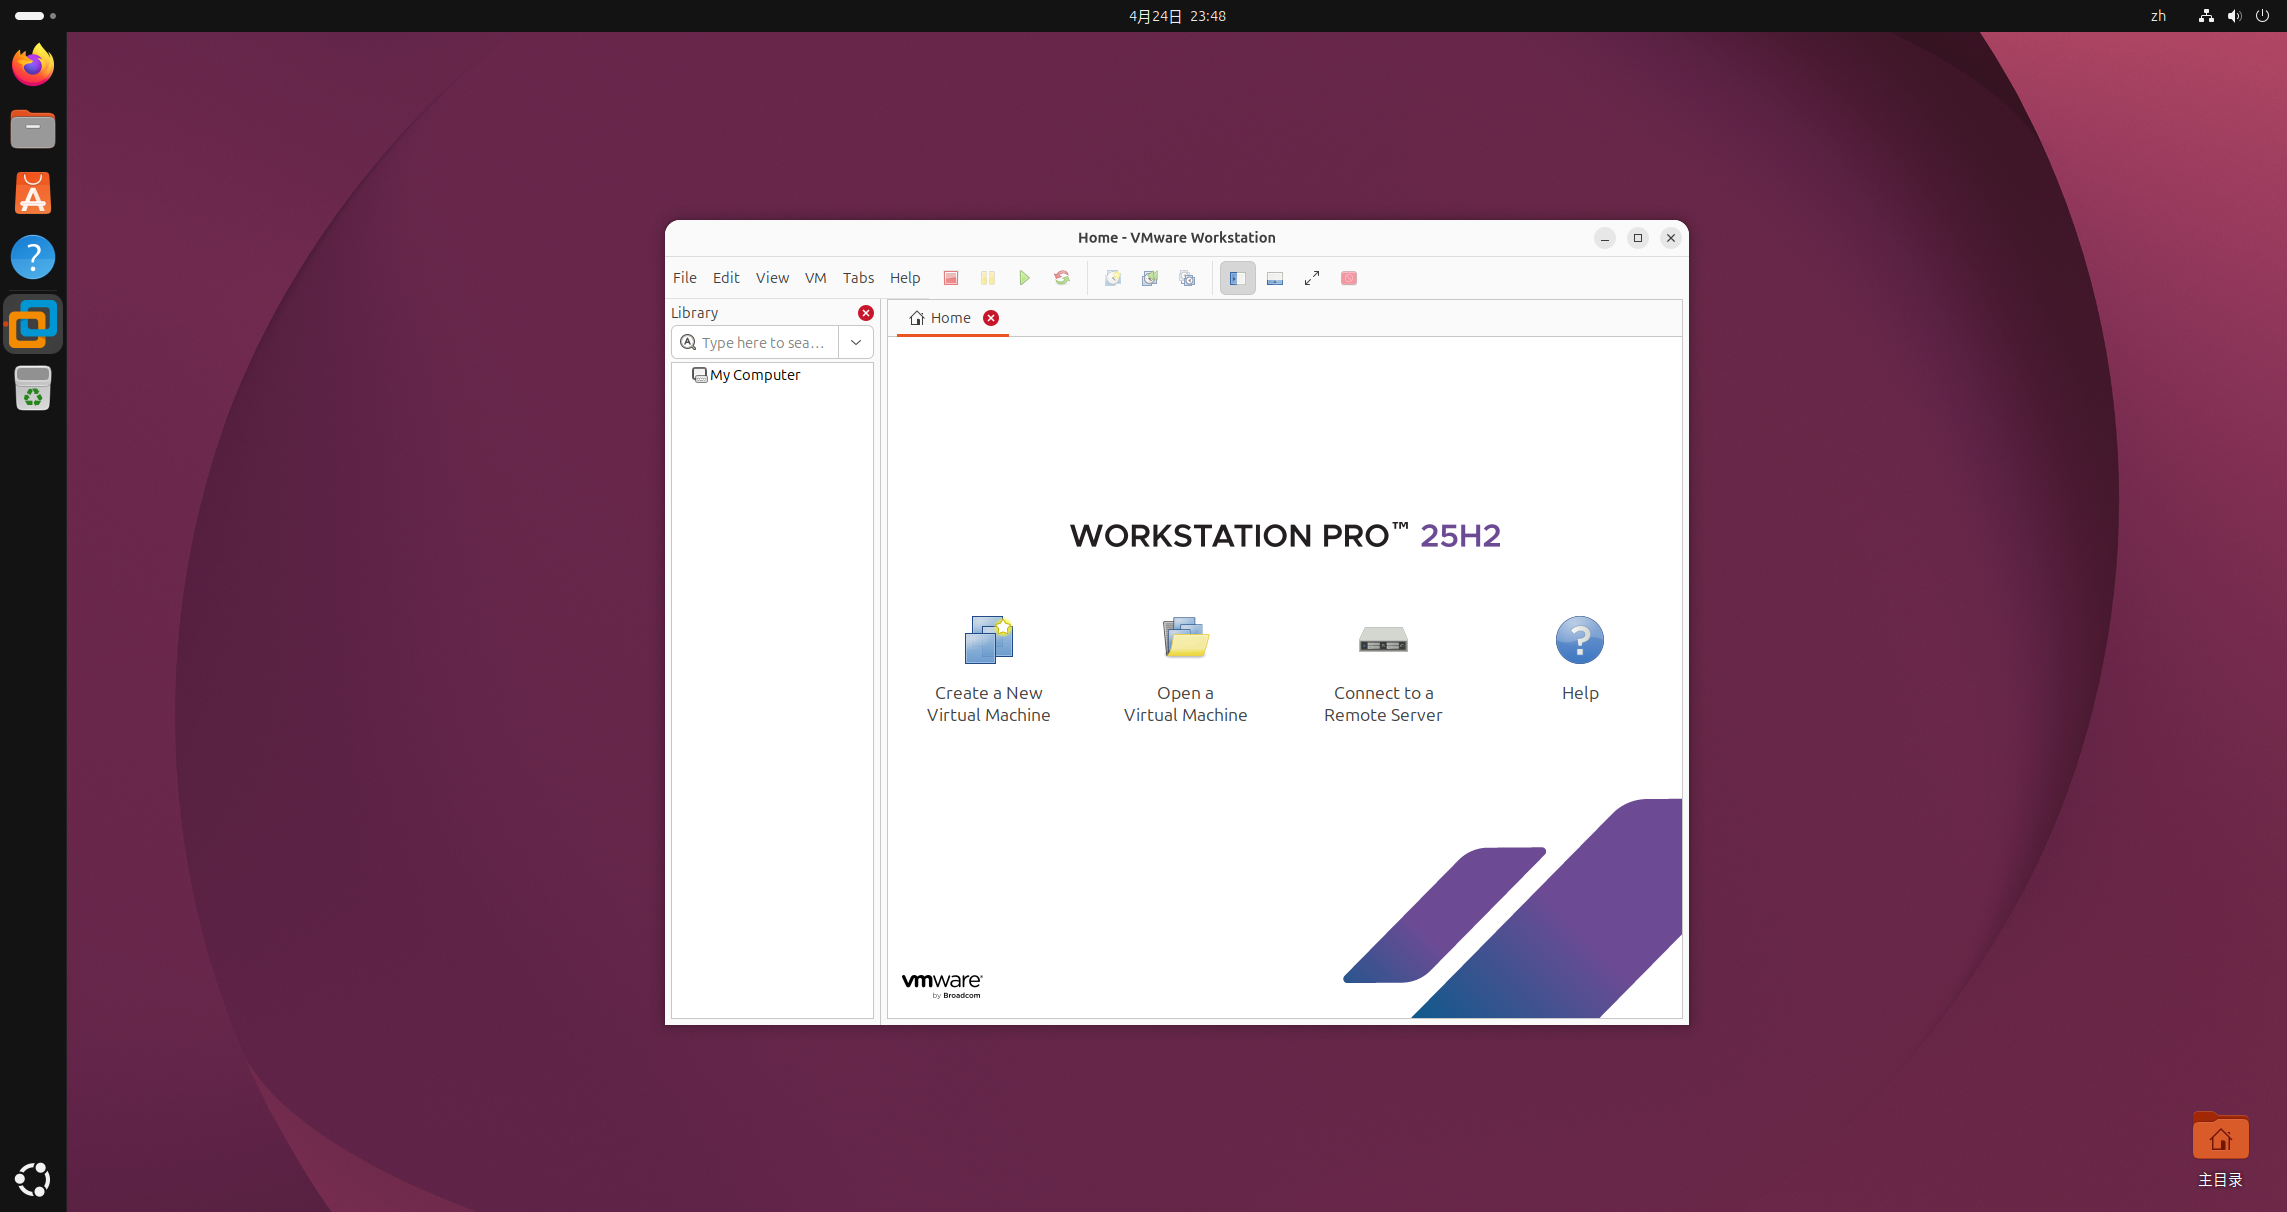Enter full screen mode with arrows icon
2287x1212 pixels.
[1311, 278]
